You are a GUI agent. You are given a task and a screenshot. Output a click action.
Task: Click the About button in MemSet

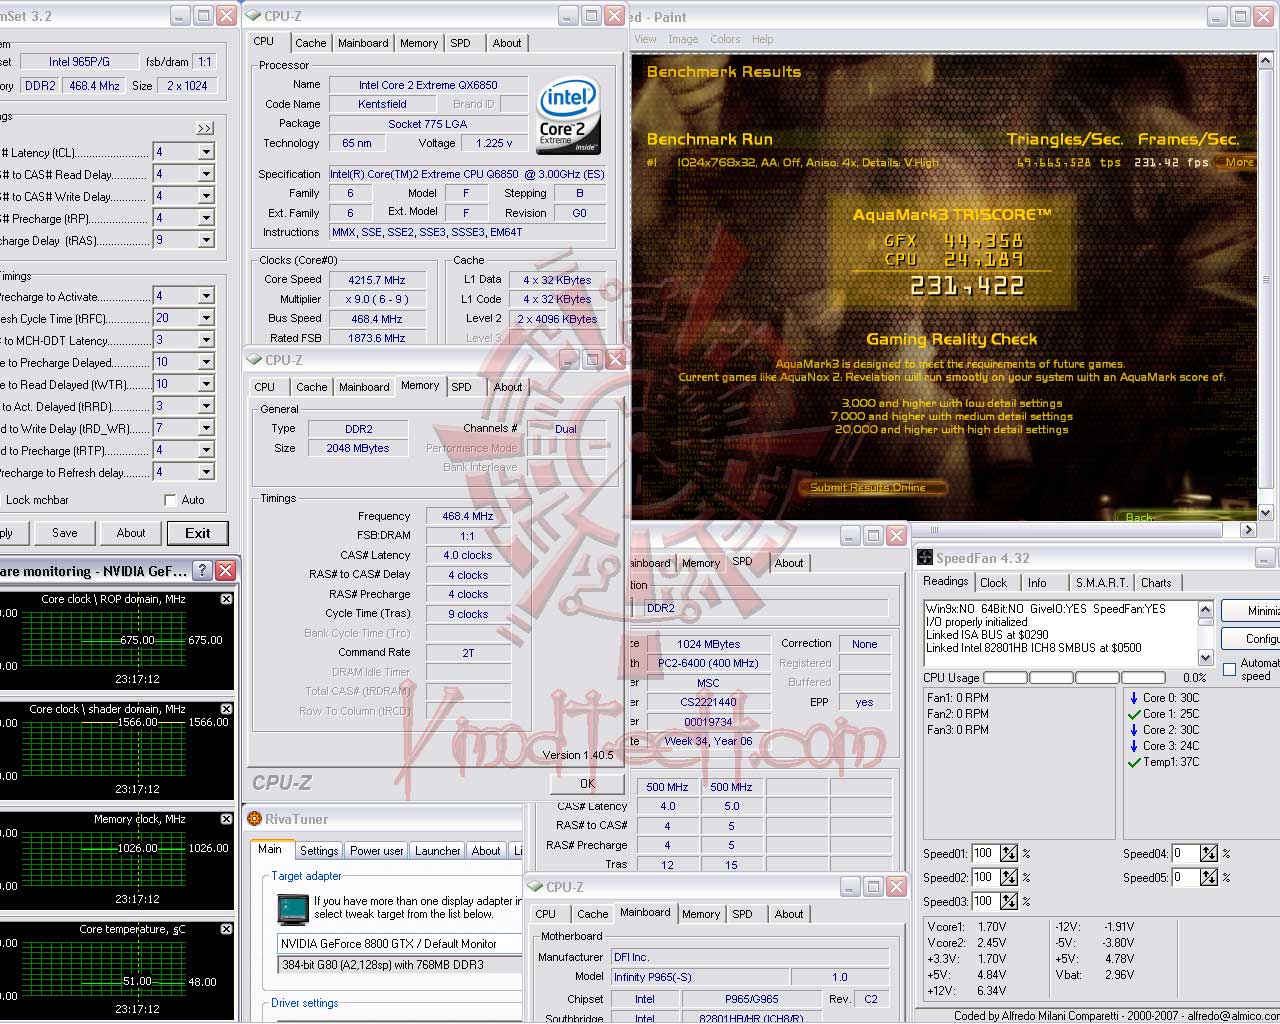point(131,533)
